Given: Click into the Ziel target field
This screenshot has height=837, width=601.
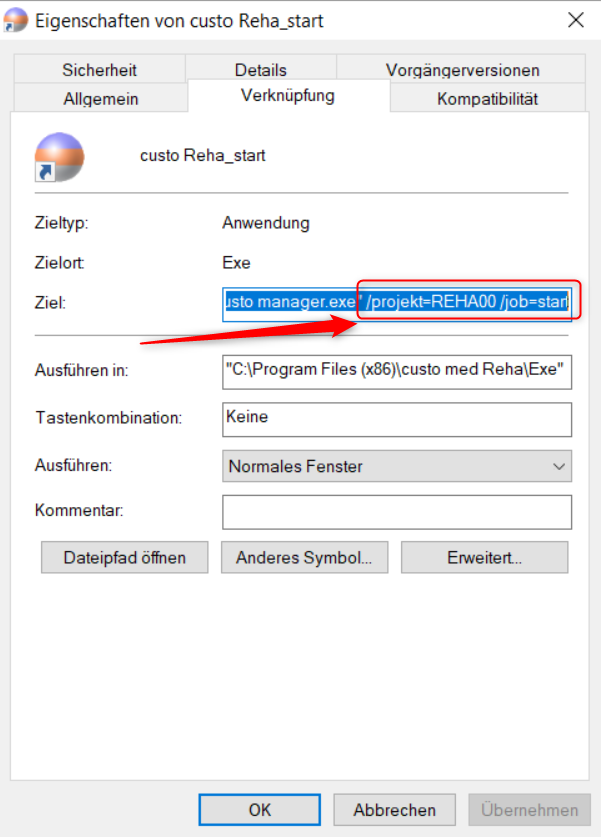Looking at the screenshot, I should (x=397, y=304).
